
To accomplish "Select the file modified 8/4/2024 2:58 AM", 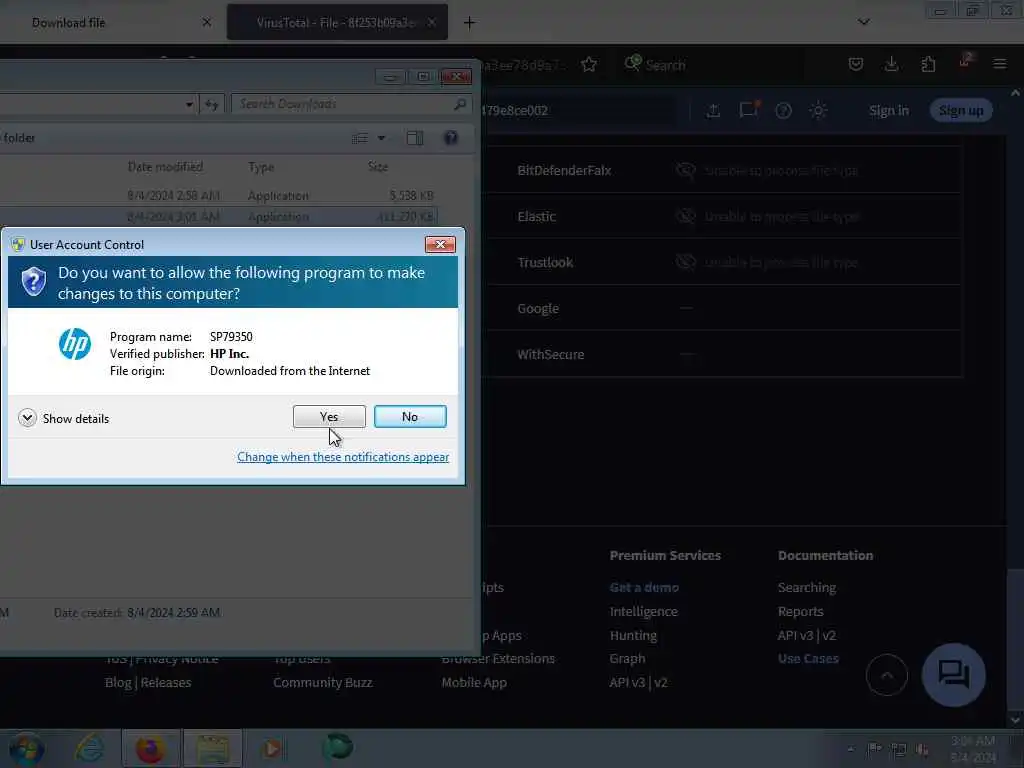I will [x=219, y=195].
